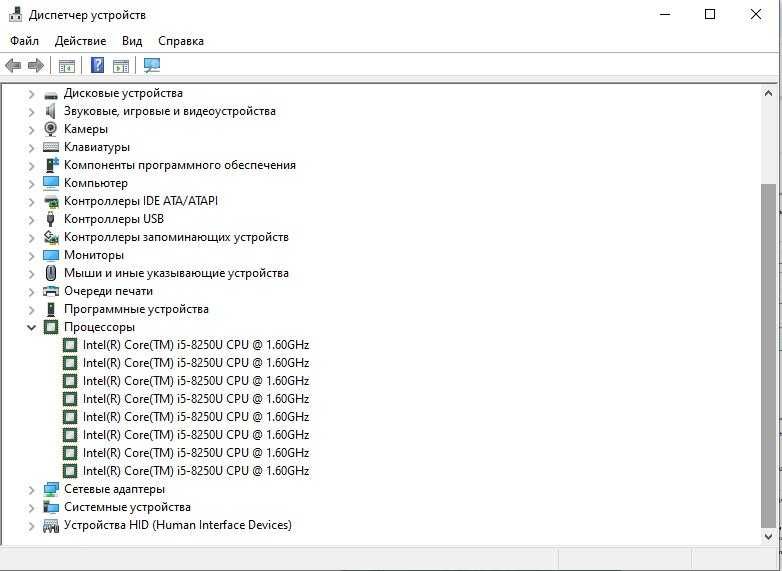Open the Файл menu
Viewport: 782px width, 571px height.
point(24,41)
